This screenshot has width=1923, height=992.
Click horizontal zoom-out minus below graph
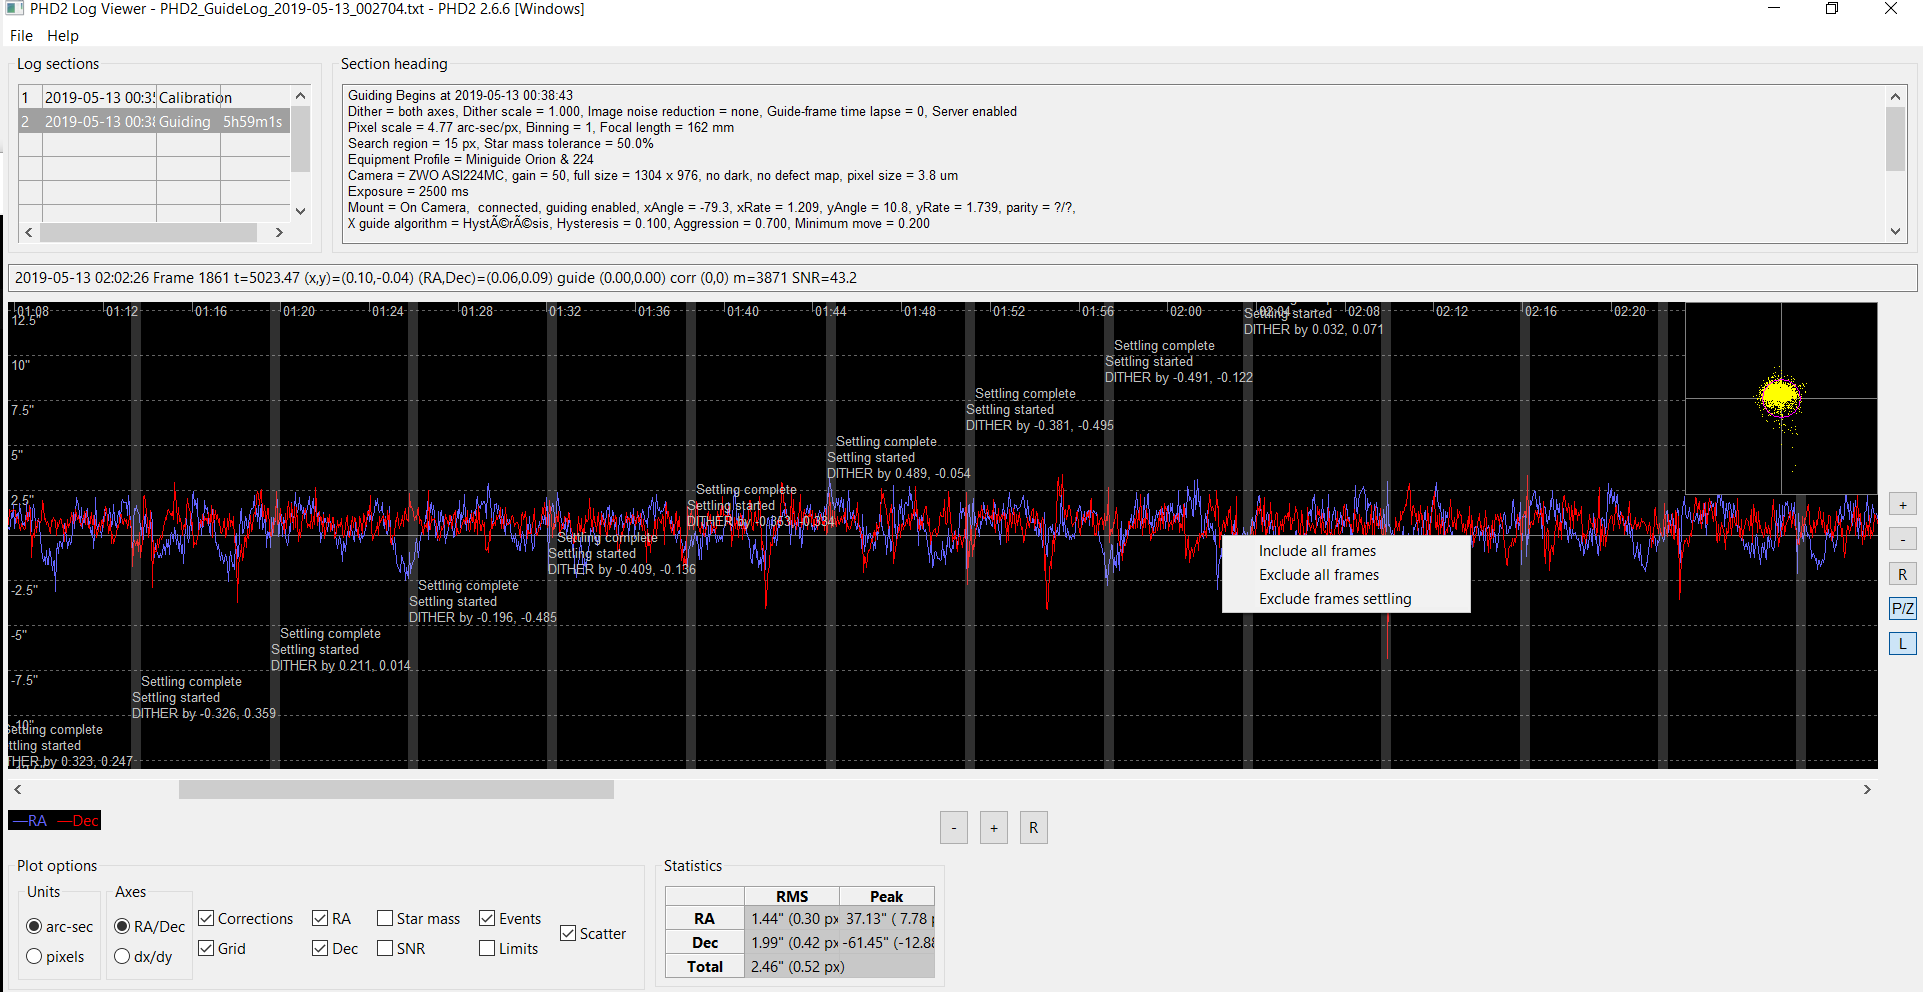pyautogui.click(x=954, y=828)
